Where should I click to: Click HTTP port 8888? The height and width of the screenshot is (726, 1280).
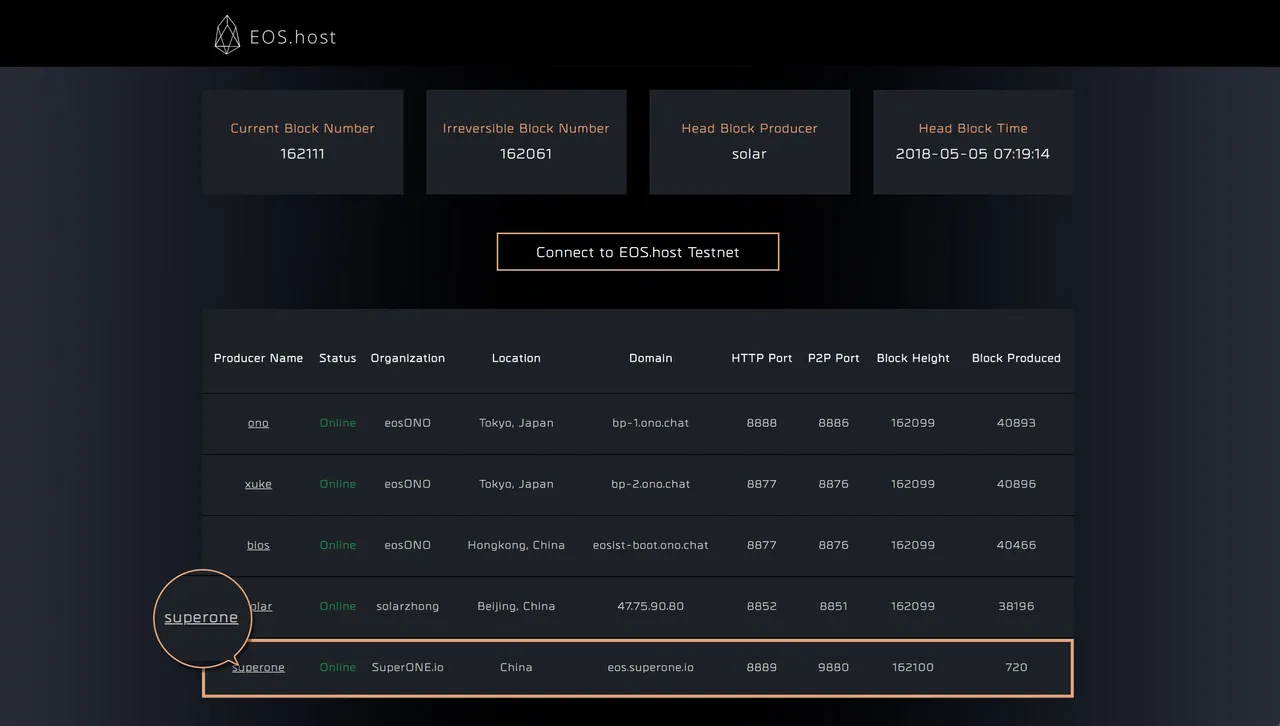(762, 423)
